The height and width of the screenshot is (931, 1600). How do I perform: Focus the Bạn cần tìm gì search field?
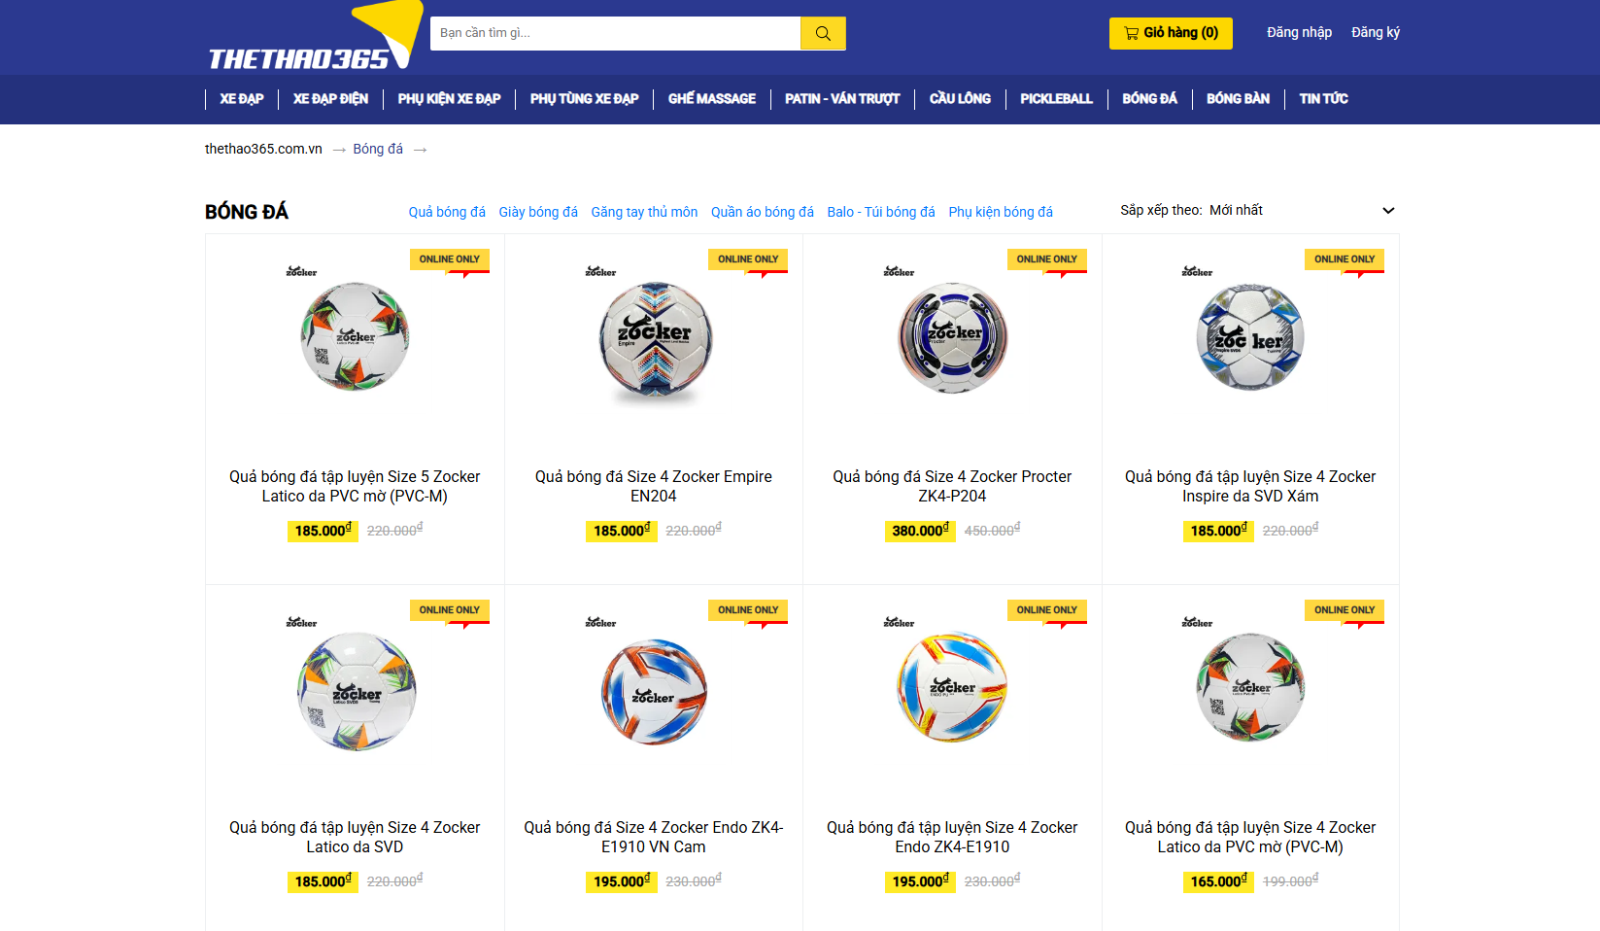click(615, 33)
